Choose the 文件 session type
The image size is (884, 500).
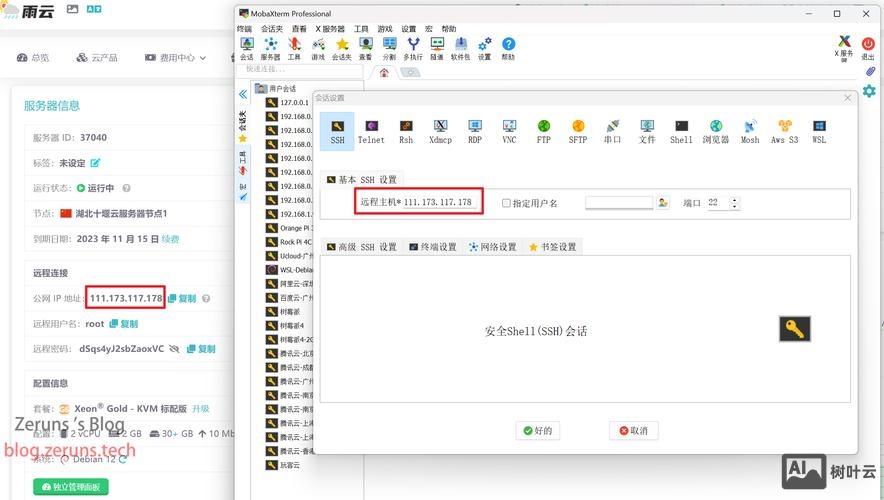tap(647, 131)
